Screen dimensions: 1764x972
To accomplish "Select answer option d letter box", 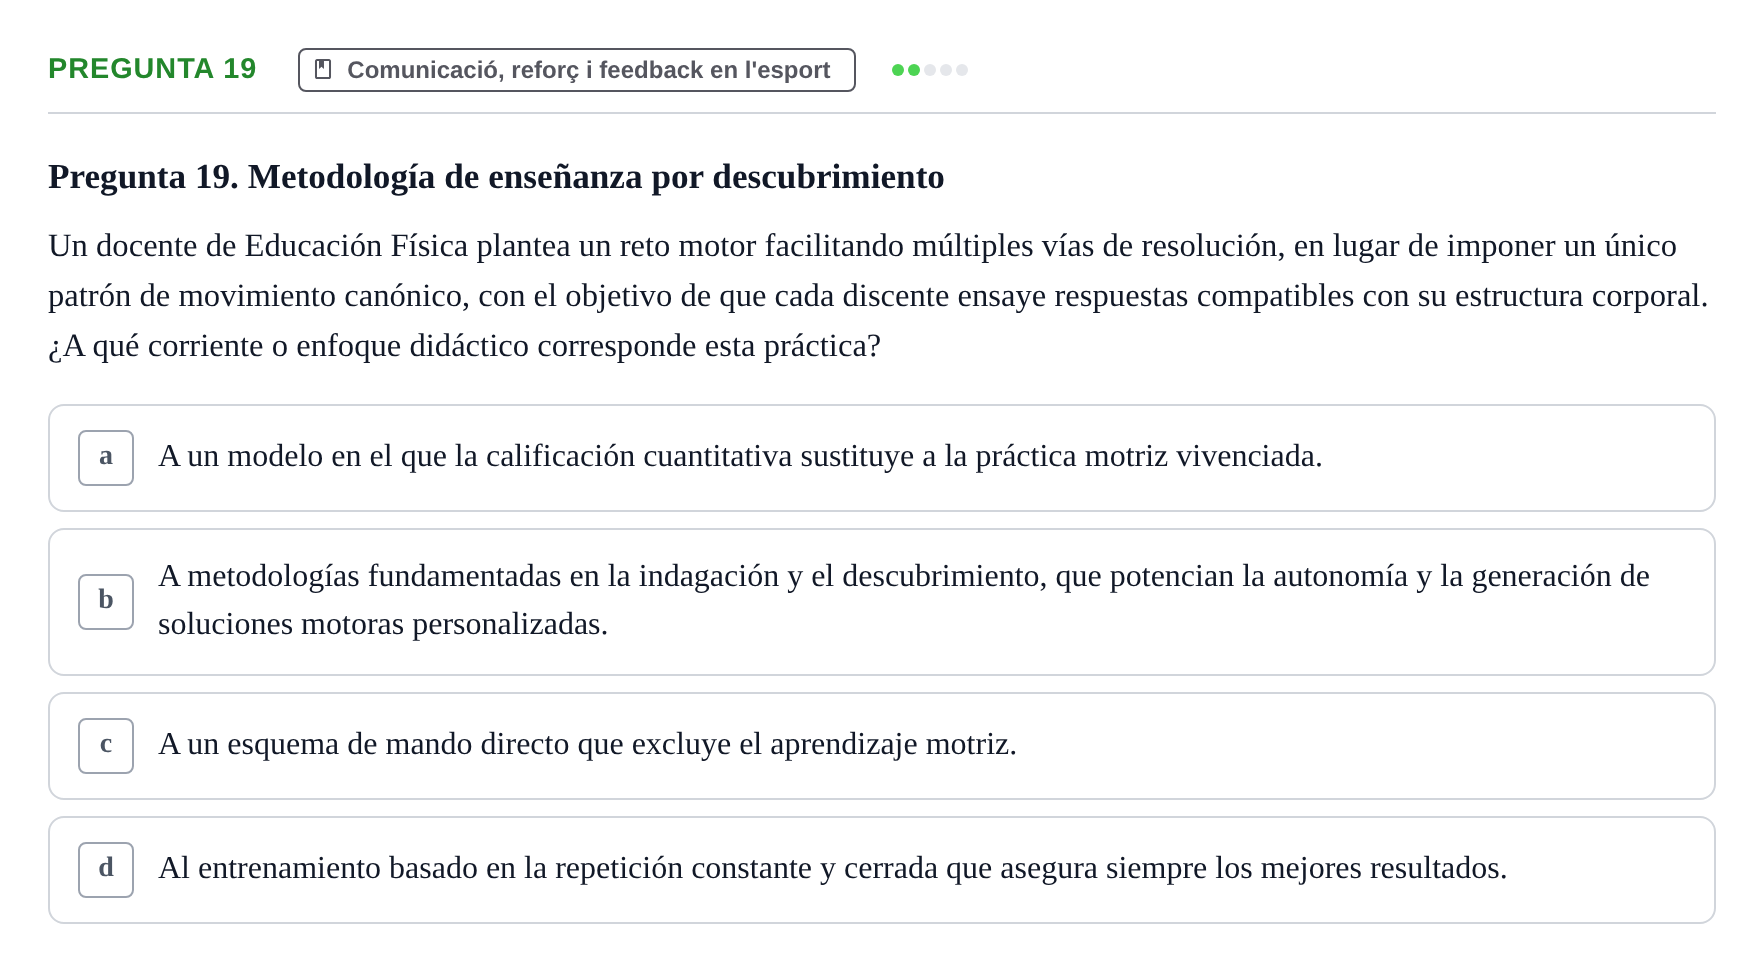I will [x=106, y=870].
